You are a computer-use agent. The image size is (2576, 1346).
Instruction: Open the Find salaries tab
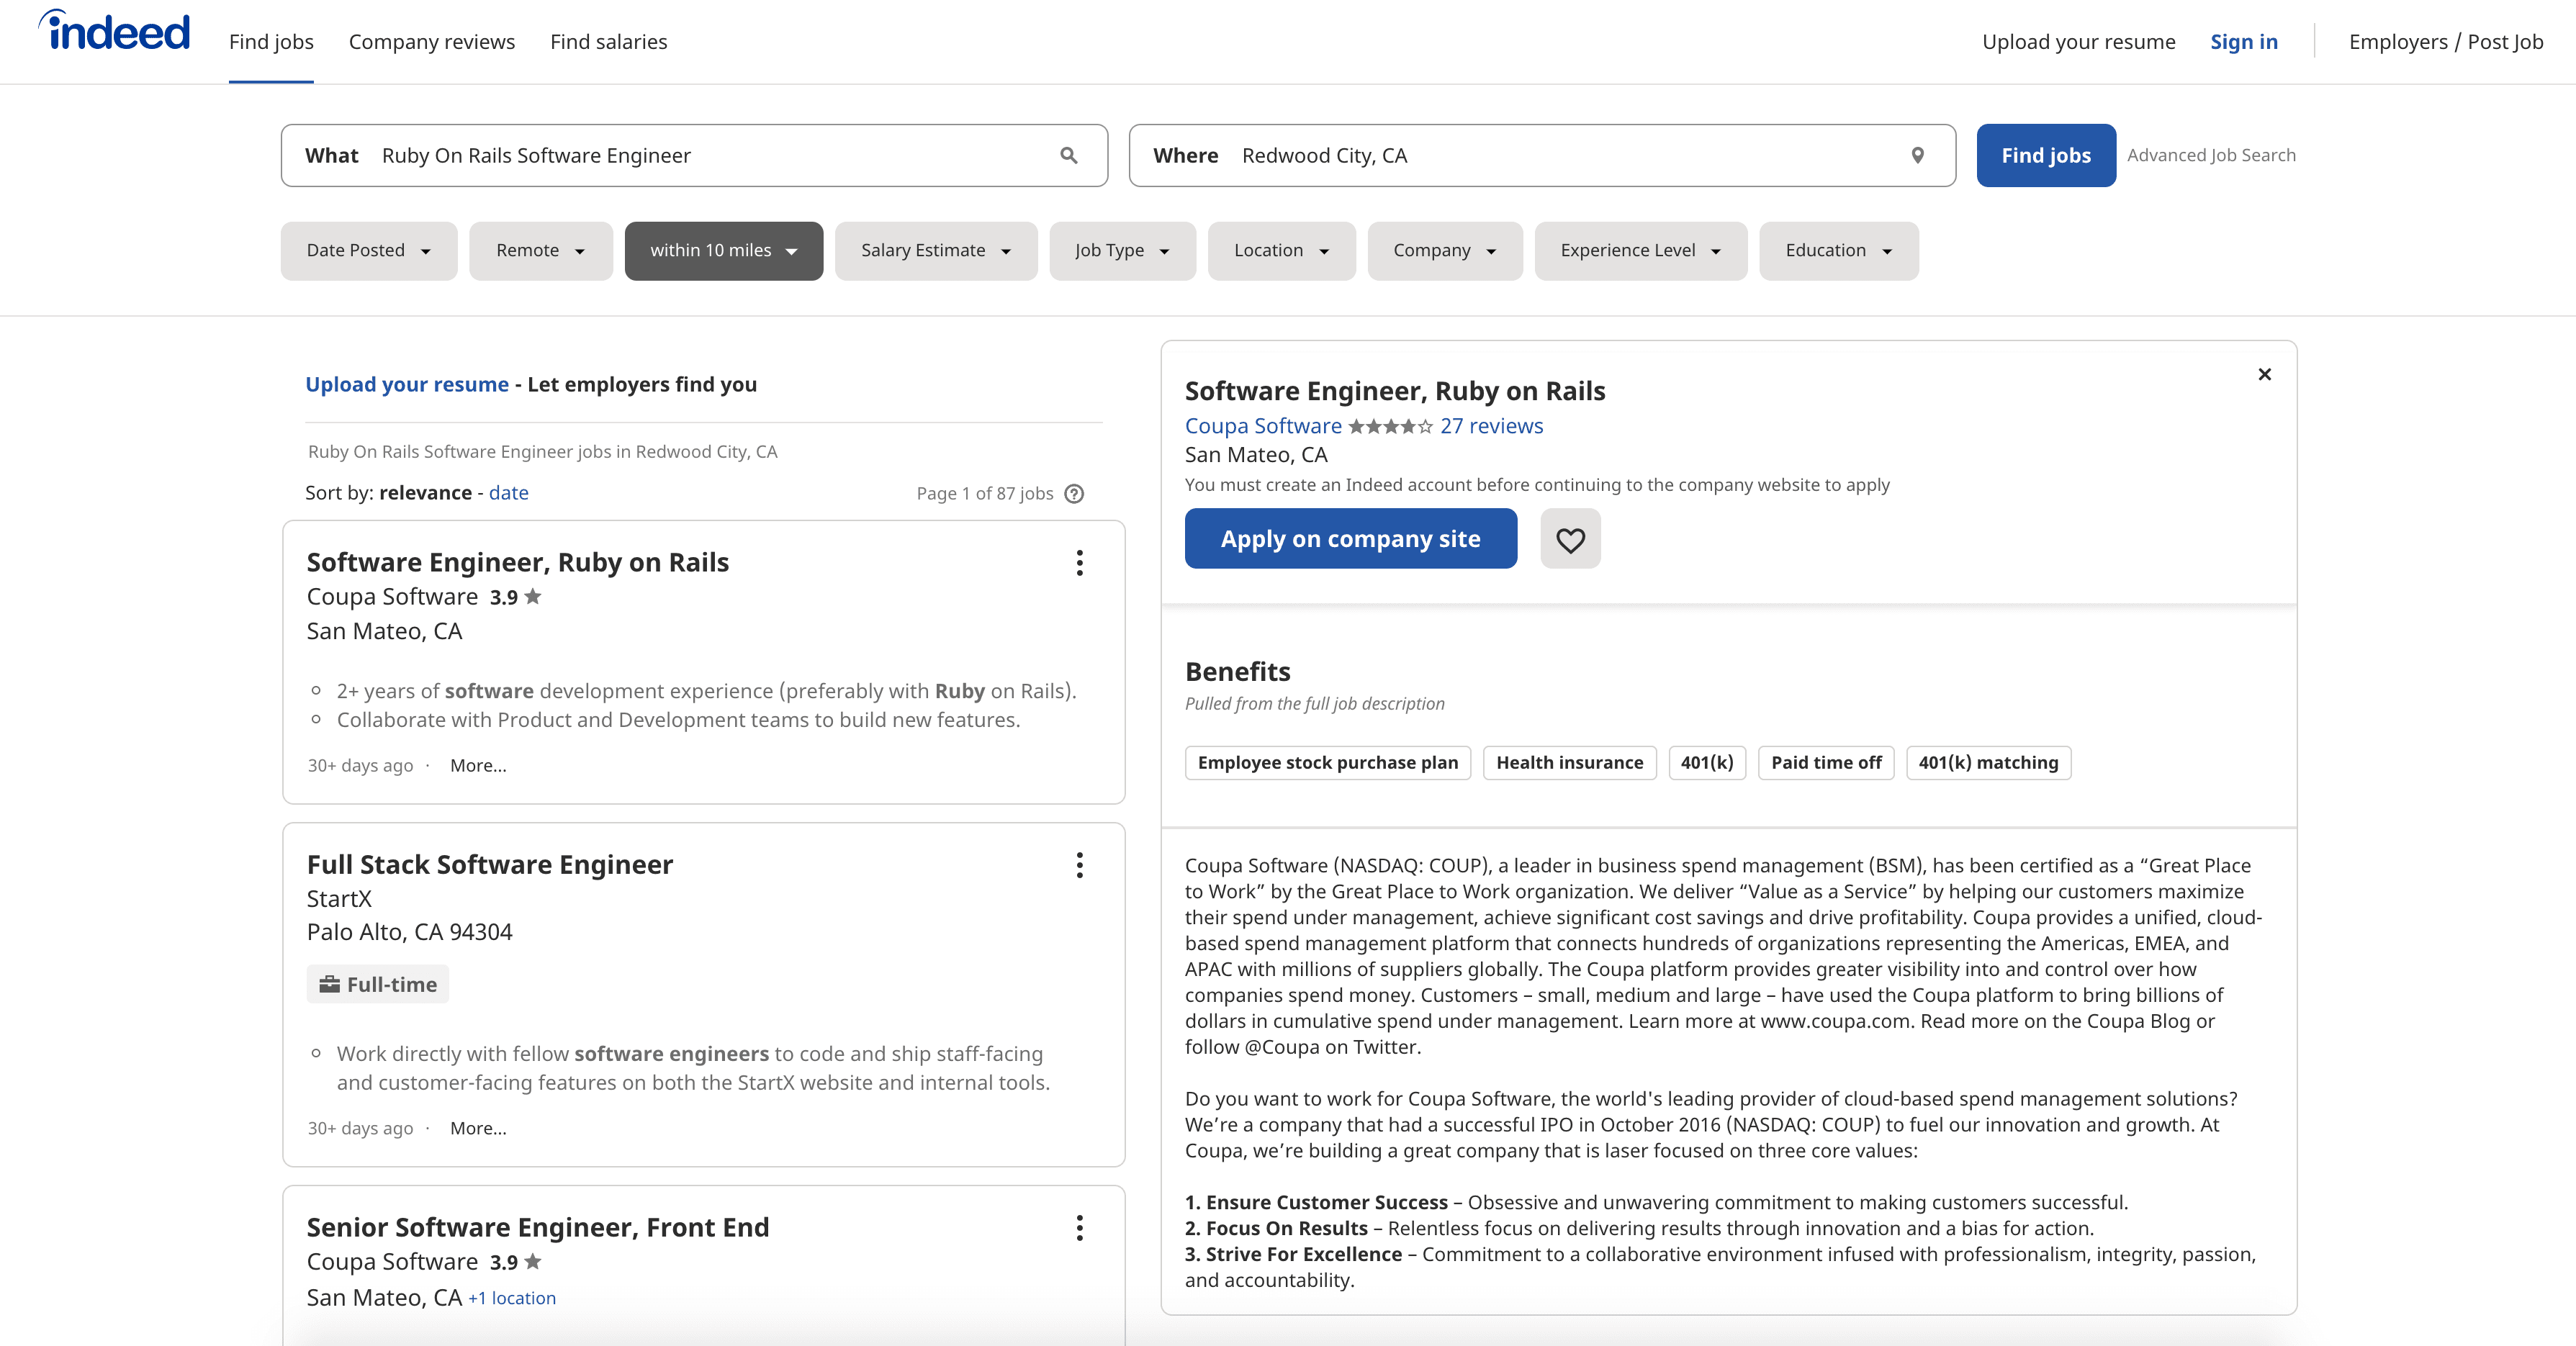pos(608,42)
